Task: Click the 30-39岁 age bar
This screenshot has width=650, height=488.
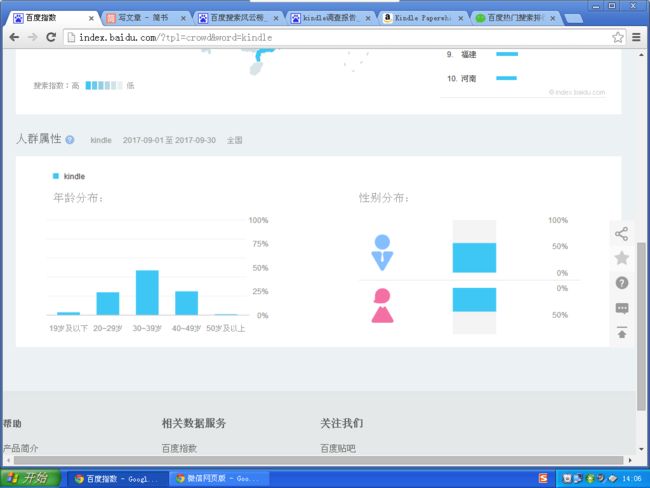Action: tap(147, 293)
